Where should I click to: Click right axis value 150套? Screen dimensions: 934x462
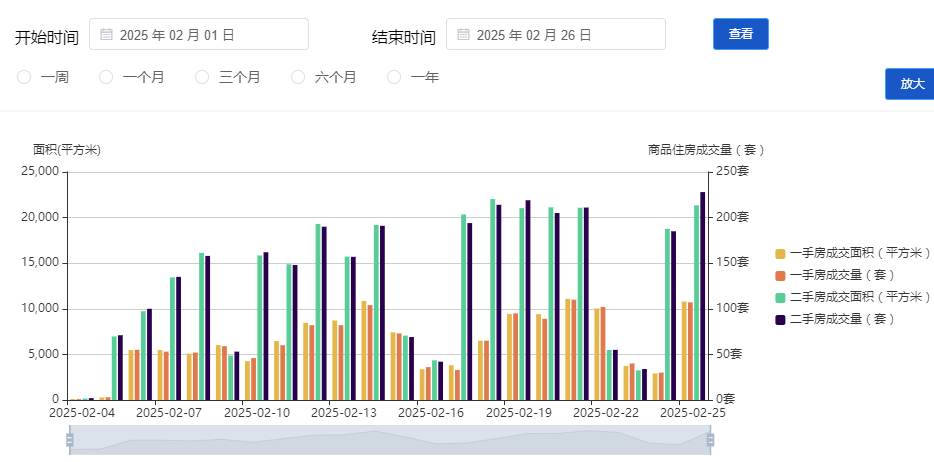[x=731, y=263]
